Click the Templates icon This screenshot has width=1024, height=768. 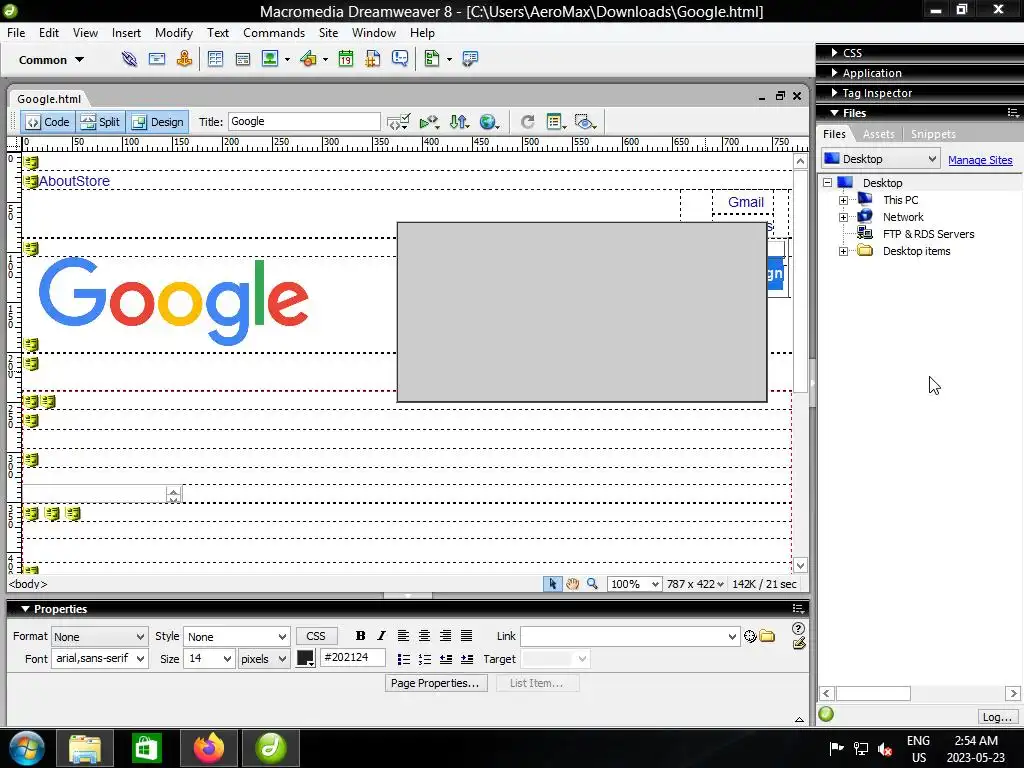pyautogui.click(x=432, y=59)
